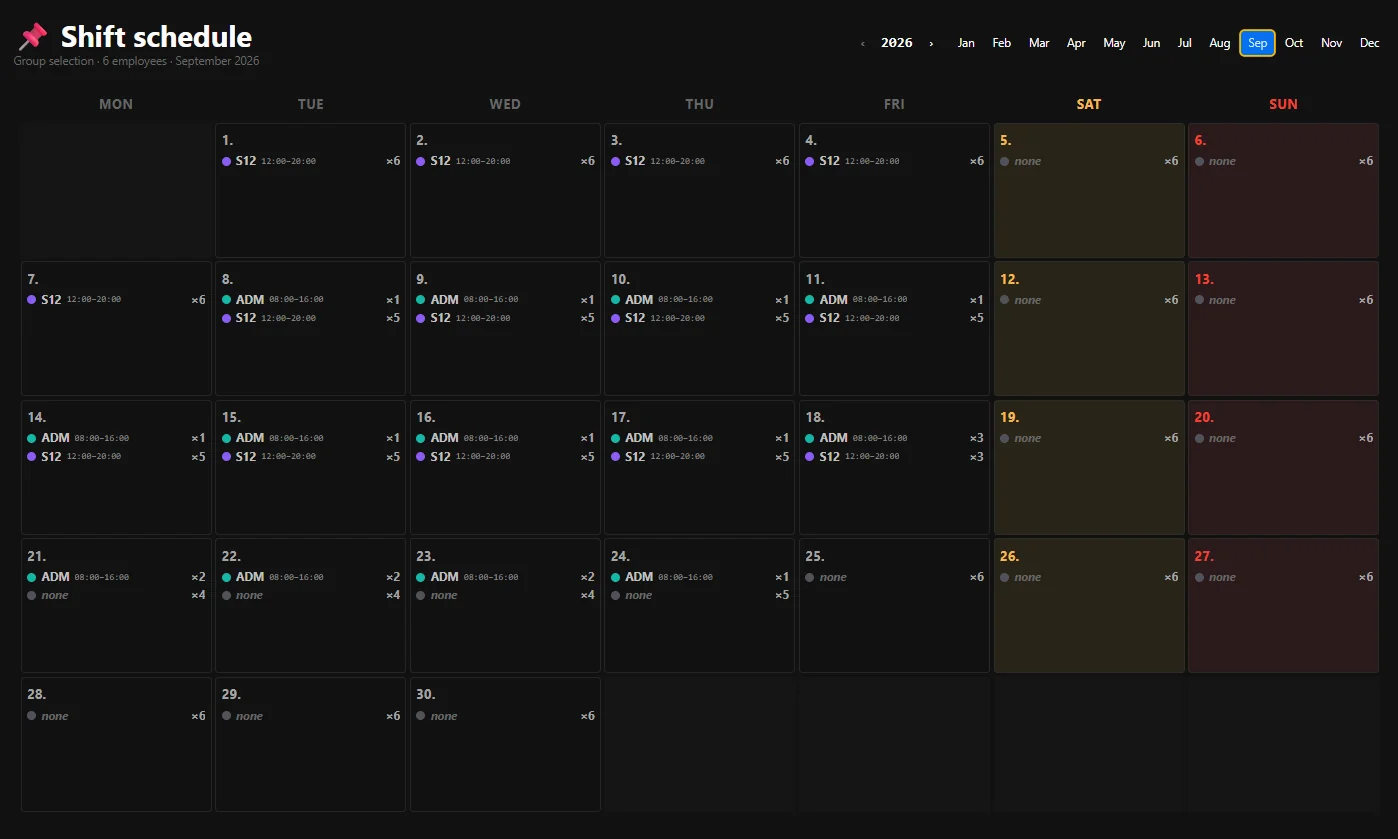Select the ADM shift on day 14
Image resolution: width=1398 pixels, height=839 pixels.
click(116, 438)
